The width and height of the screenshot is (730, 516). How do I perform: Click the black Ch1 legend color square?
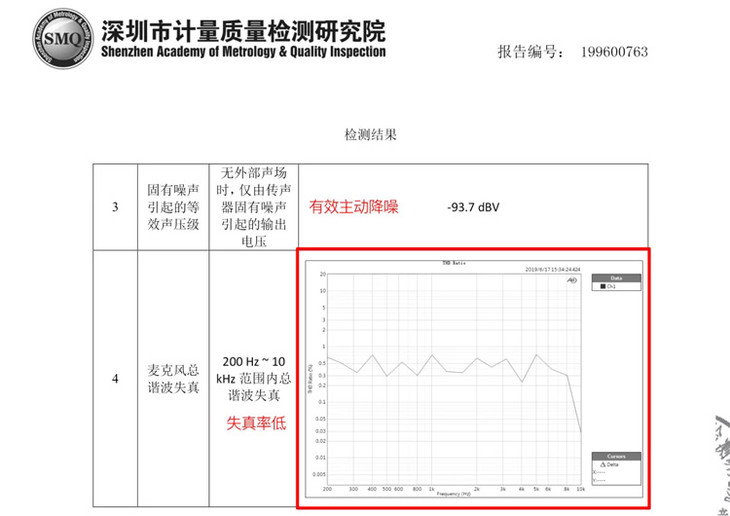coord(603,286)
